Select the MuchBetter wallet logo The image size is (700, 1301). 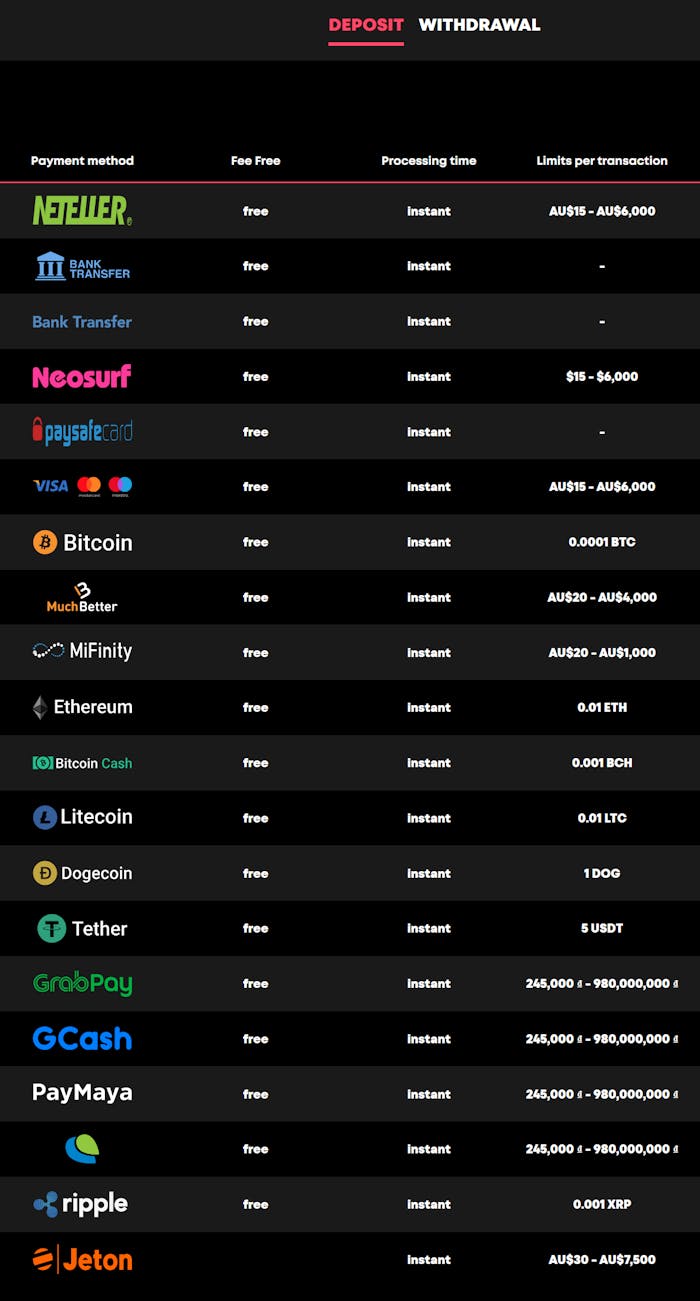coord(81,597)
